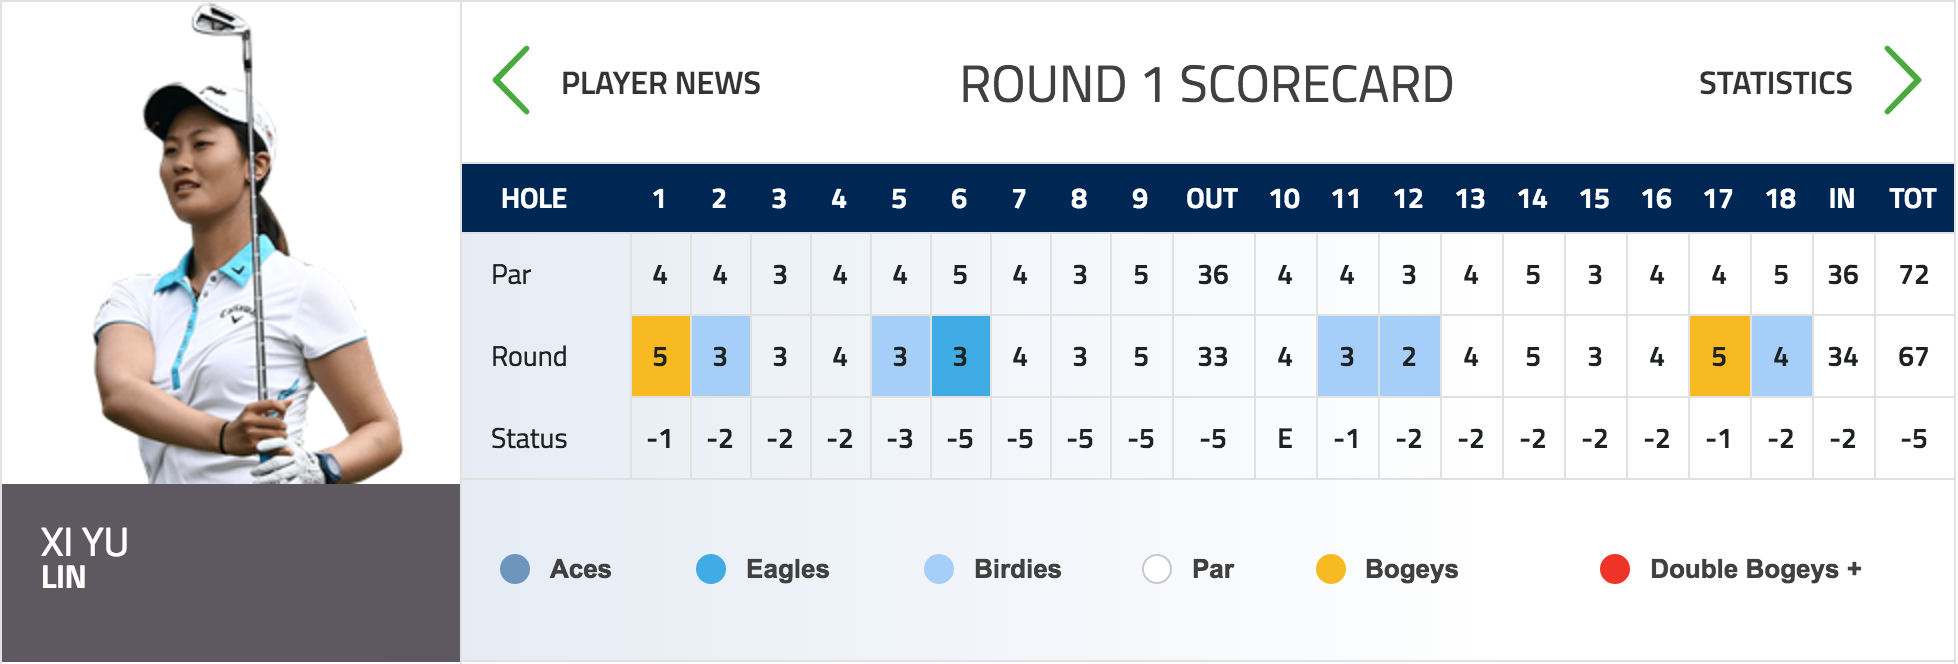
Task: Click the Double Bogeys legend circle
Action: click(1615, 569)
